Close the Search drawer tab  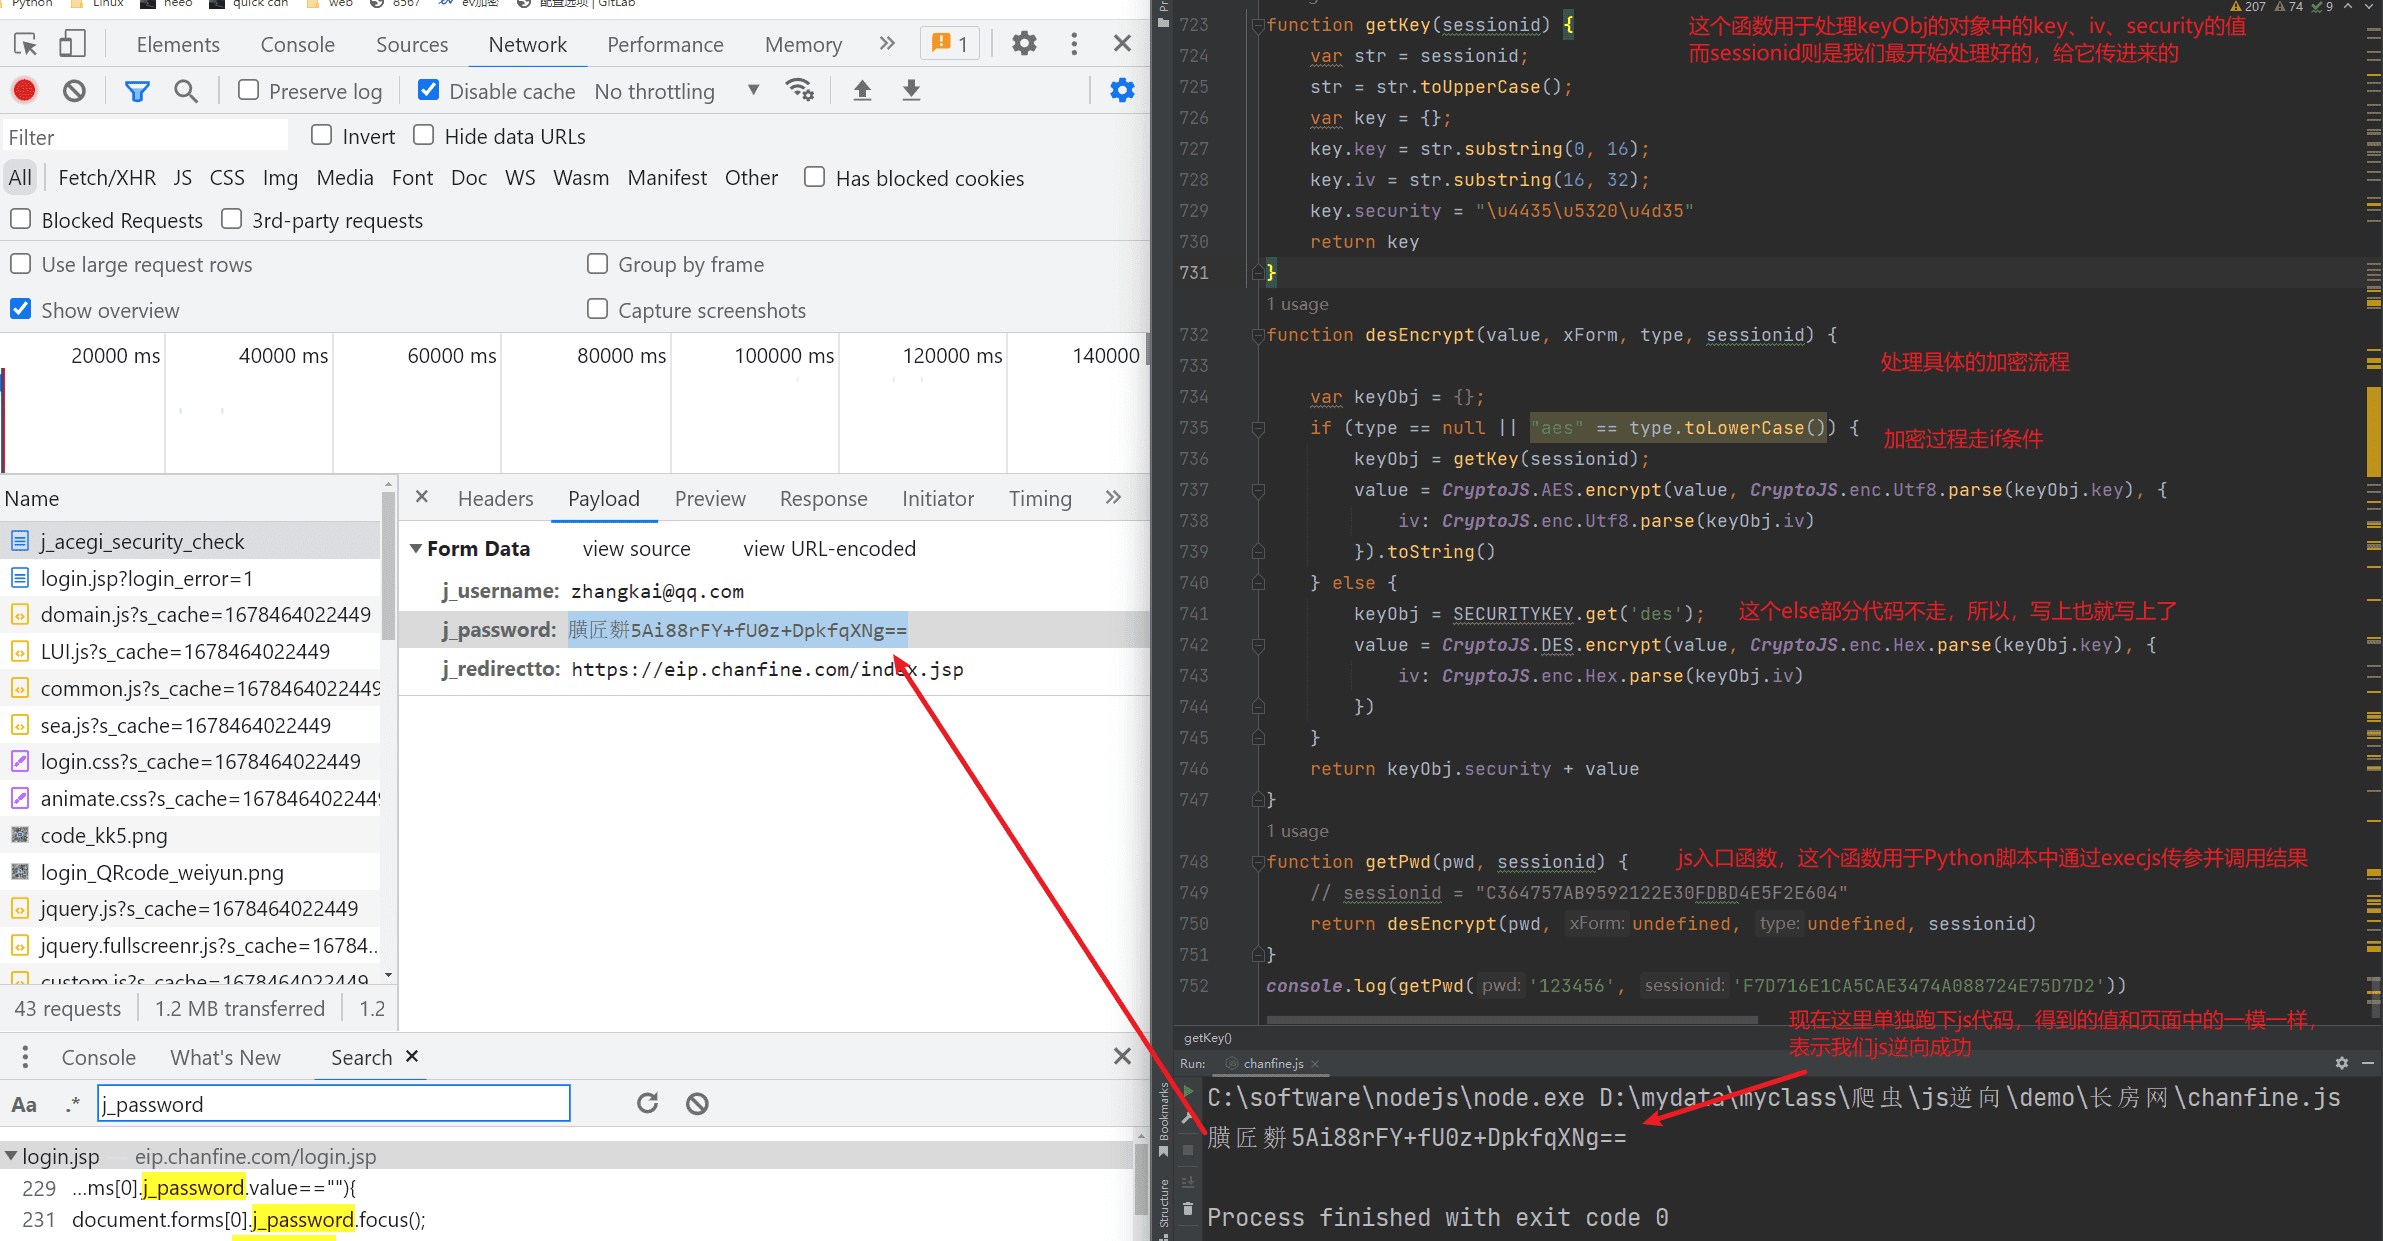[412, 1056]
